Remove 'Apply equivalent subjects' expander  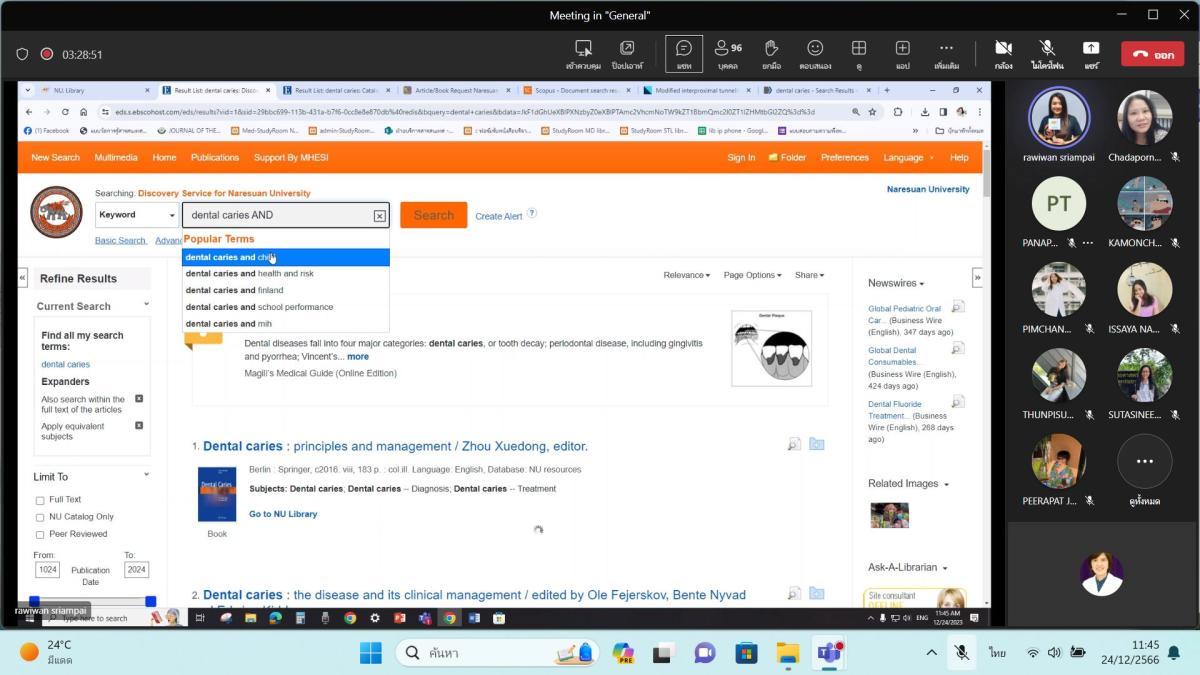click(x=139, y=425)
